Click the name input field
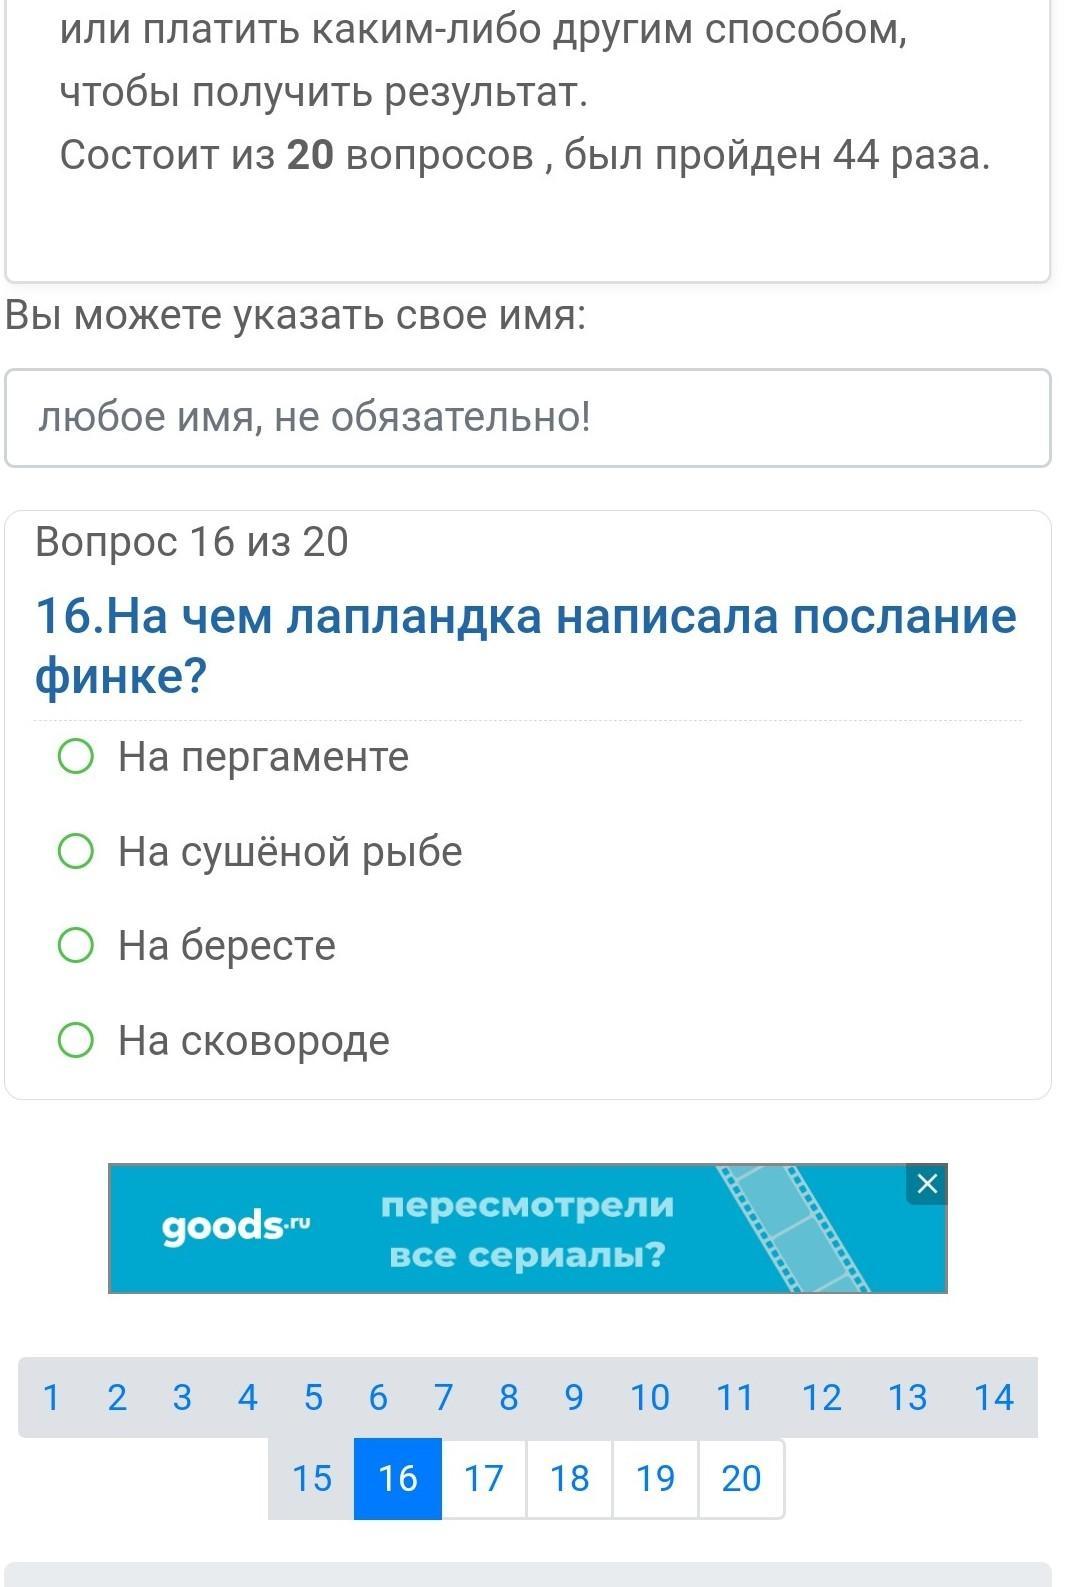Screen dimensions: 1067x1587 pos(528,417)
